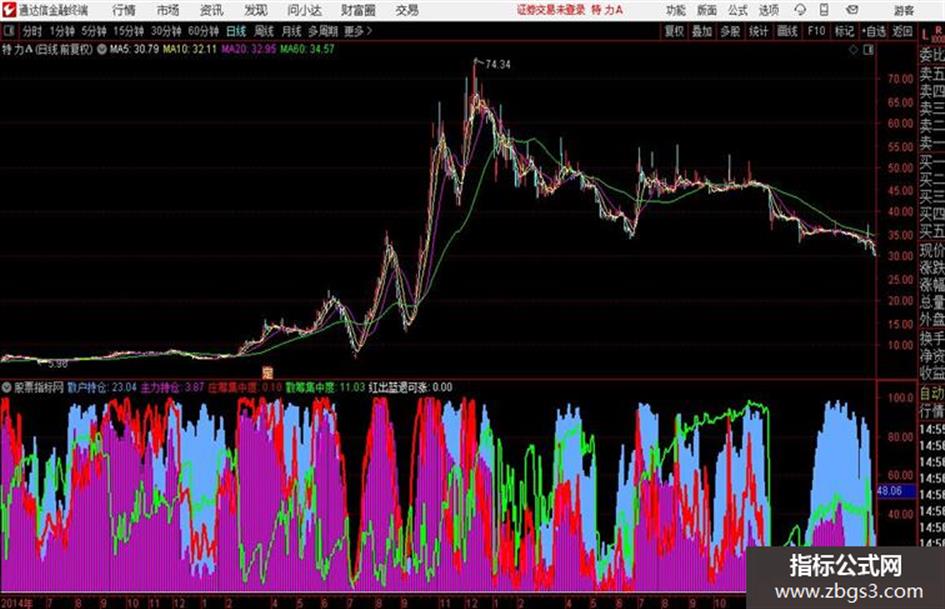
Task: Switch to the 分时 chart tab
Action: pos(32,31)
